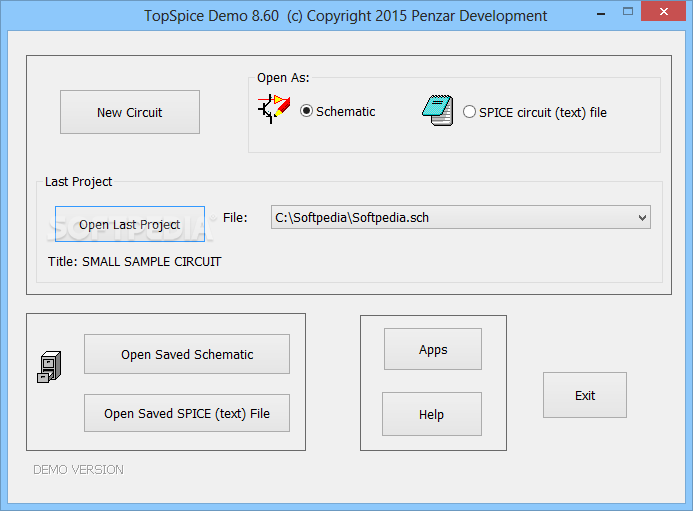The height and width of the screenshot is (511, 693).
Task: Create a New Circuit
Action: tap(130, 112)
